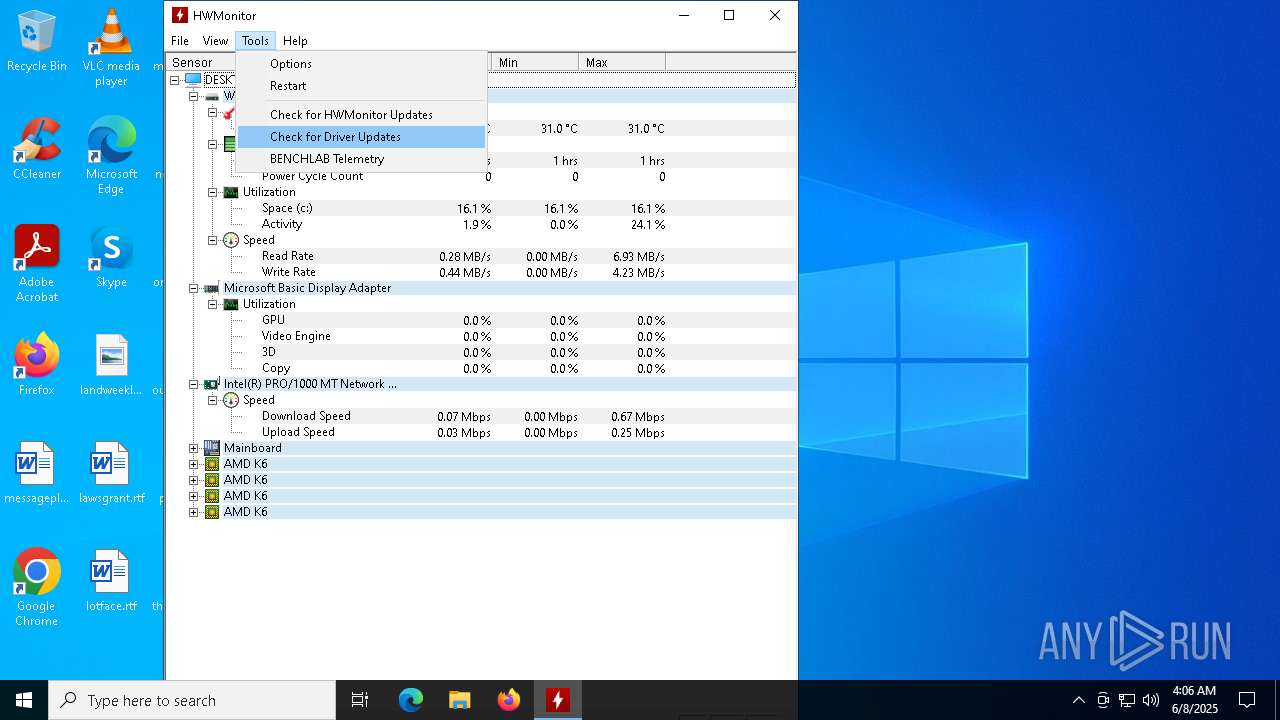The image size is (1280, 720).
Task: Open the landweekl... image file
Action: (x=111, y=365)
